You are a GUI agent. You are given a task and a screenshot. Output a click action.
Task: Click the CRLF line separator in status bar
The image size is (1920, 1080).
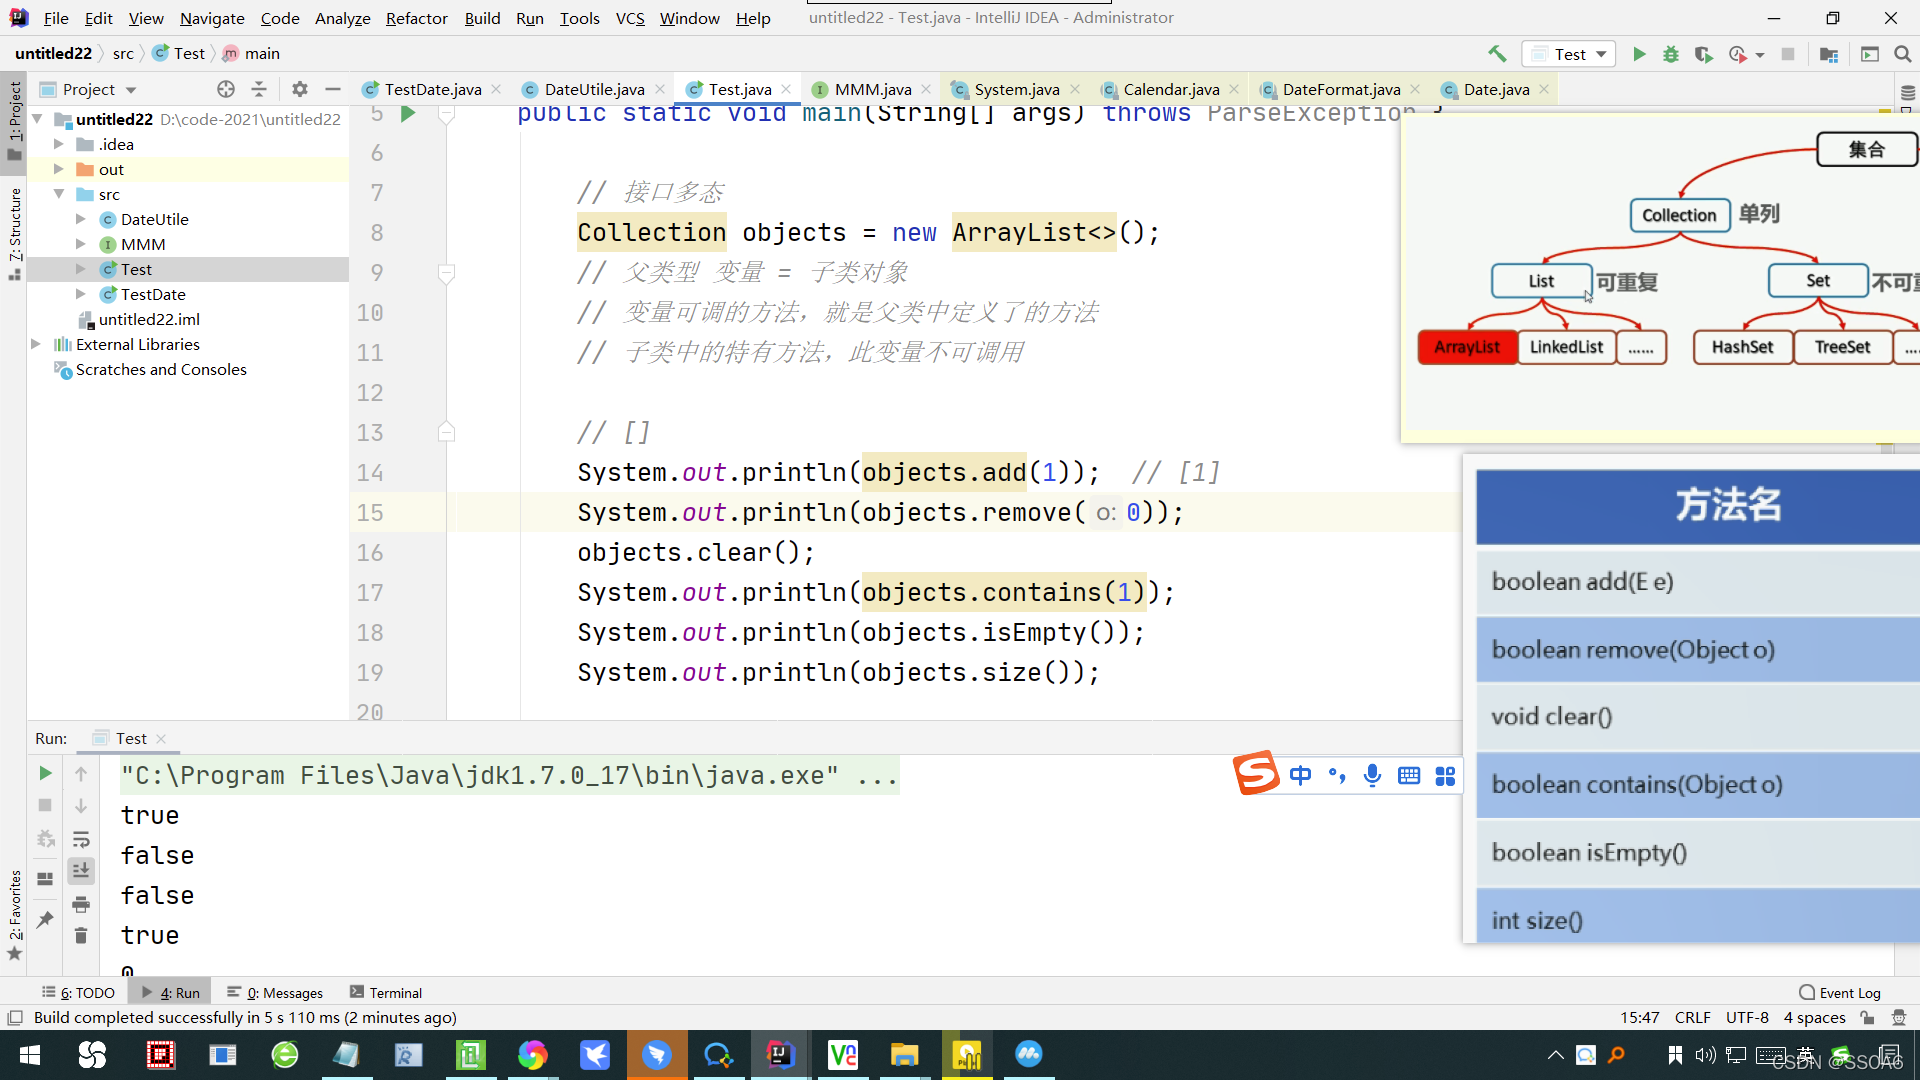tap(1692, 1017)
